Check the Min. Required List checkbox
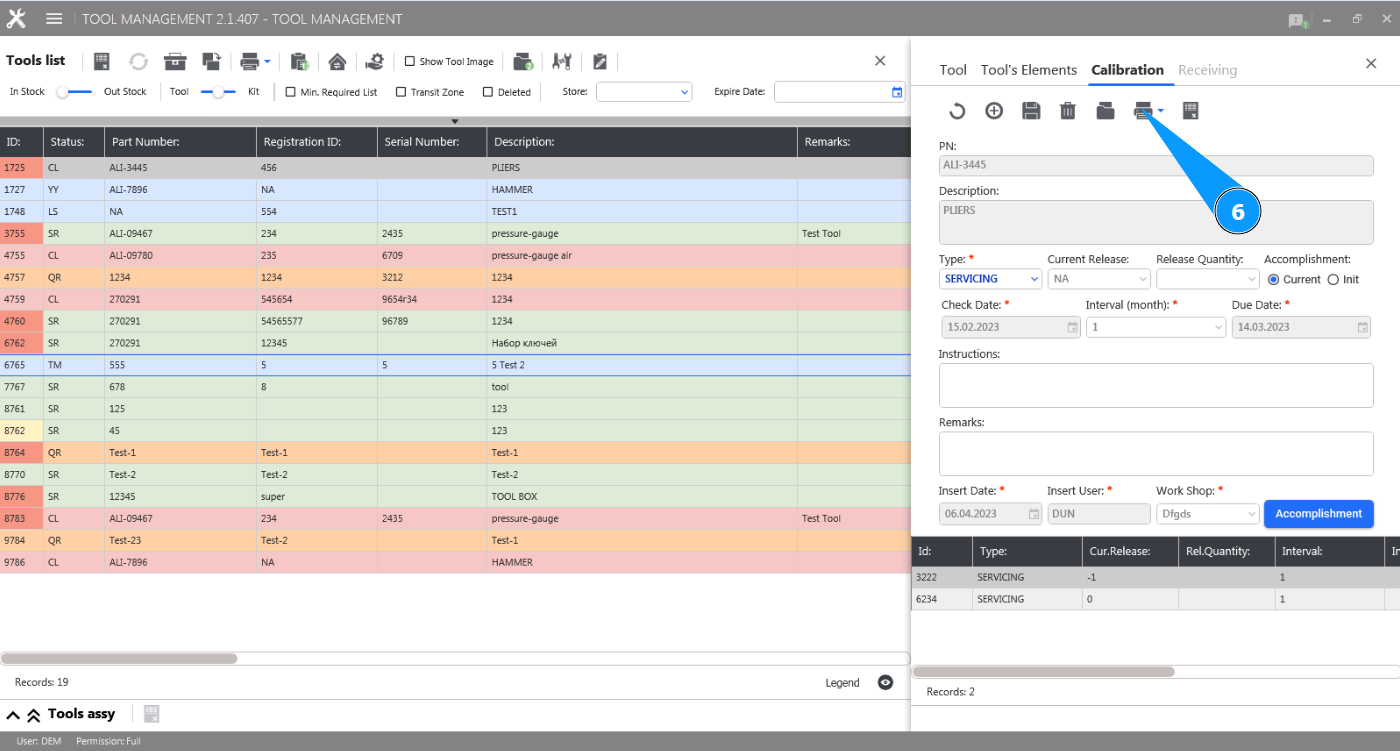This screenshot has height=751, width=1400. coord(291,92)
